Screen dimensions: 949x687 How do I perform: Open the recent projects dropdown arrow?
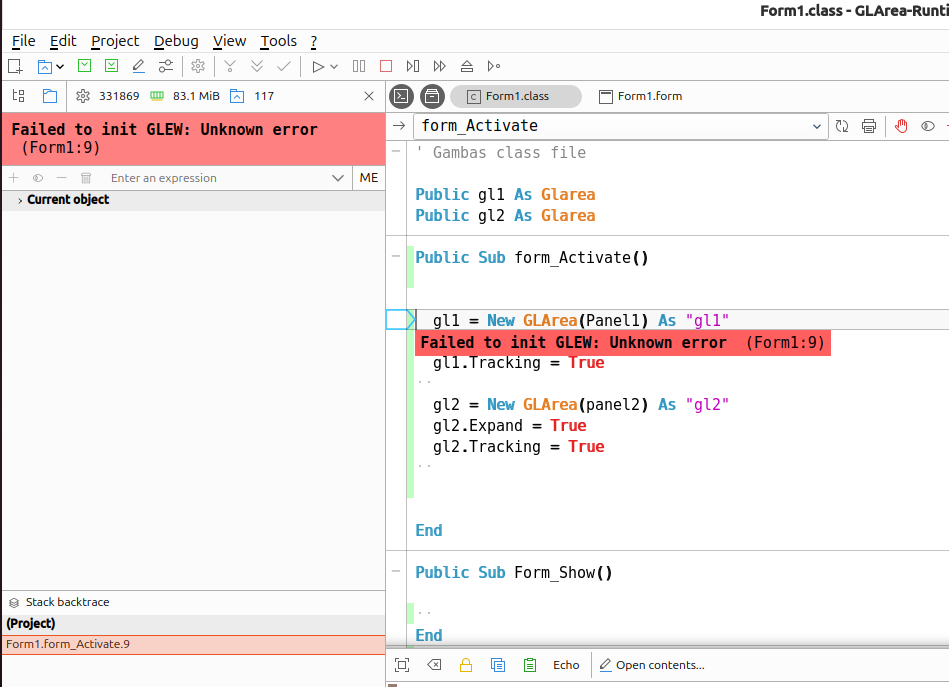[x=60, y=67]
